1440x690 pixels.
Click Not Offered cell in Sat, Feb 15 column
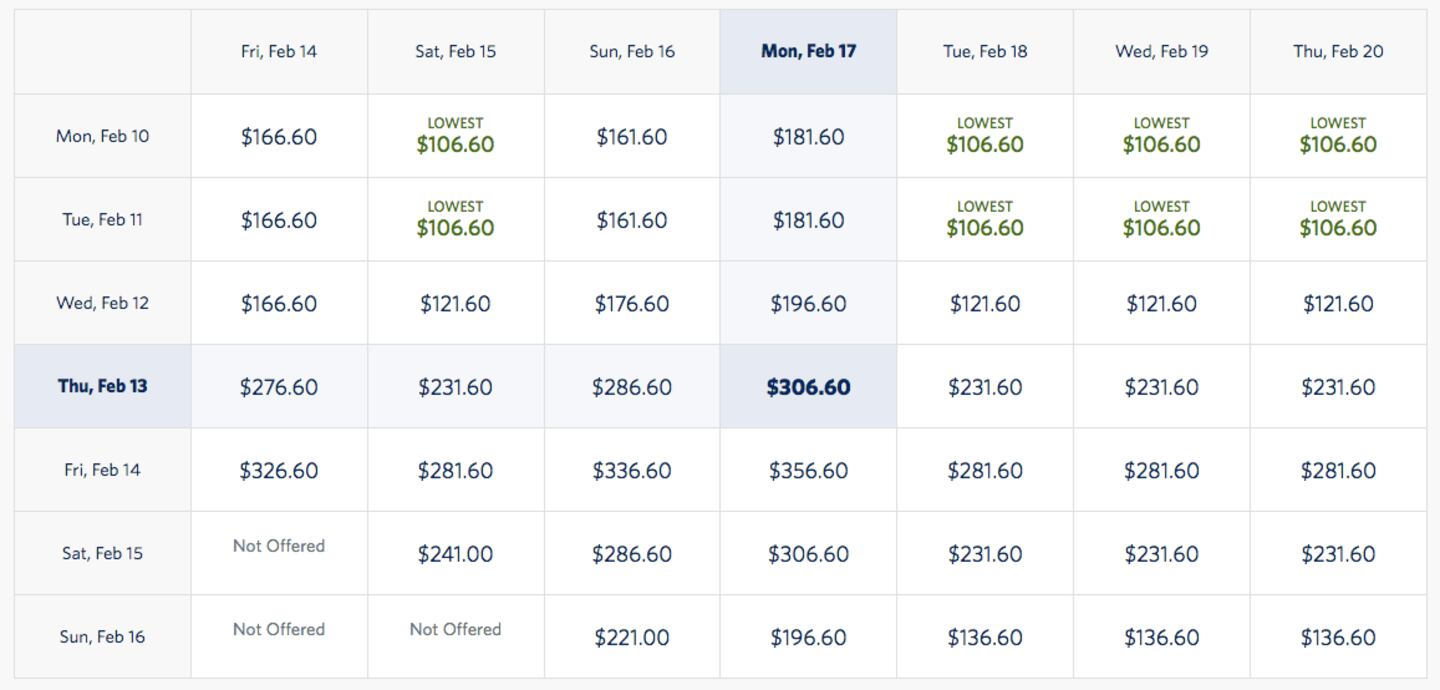tap(455, 630)
